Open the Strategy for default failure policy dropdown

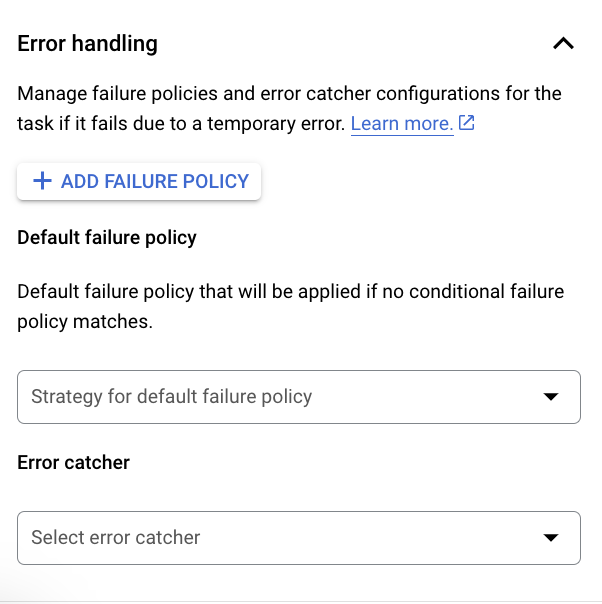point(298,397)
